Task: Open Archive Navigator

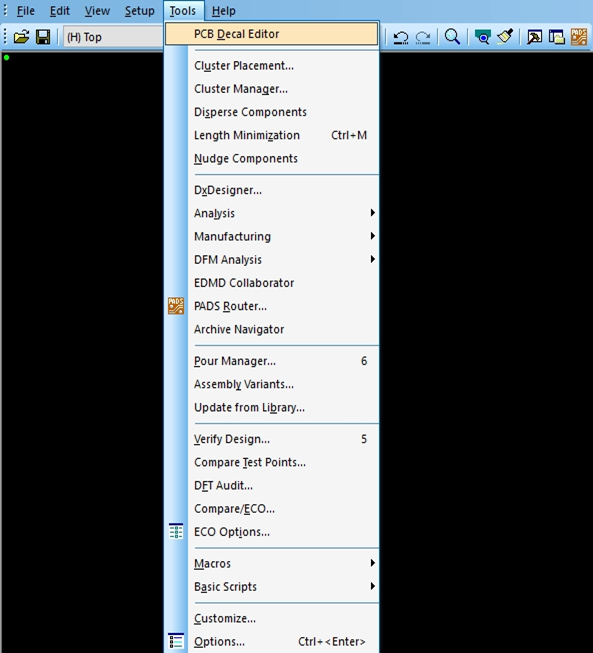Action: (x=272, y=329)
